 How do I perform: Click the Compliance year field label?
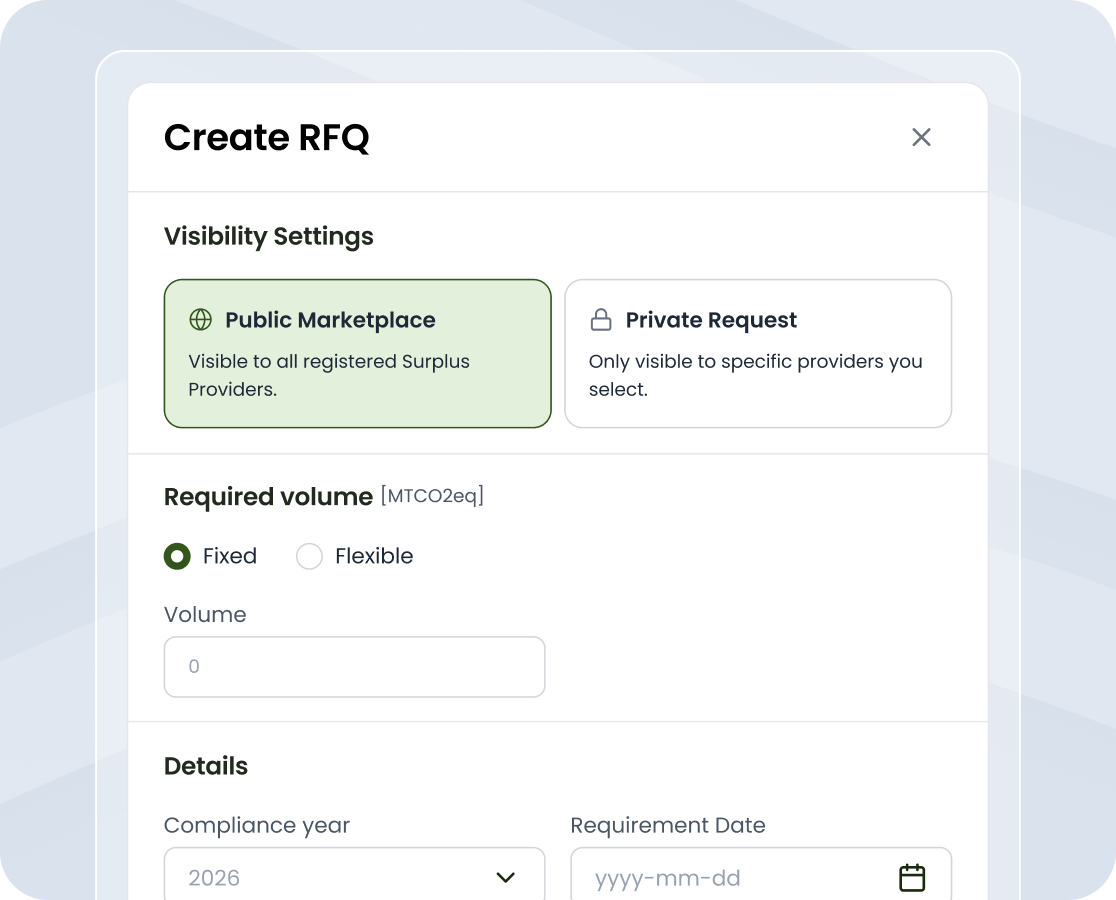pyautogui.click(x=257, y=825)
